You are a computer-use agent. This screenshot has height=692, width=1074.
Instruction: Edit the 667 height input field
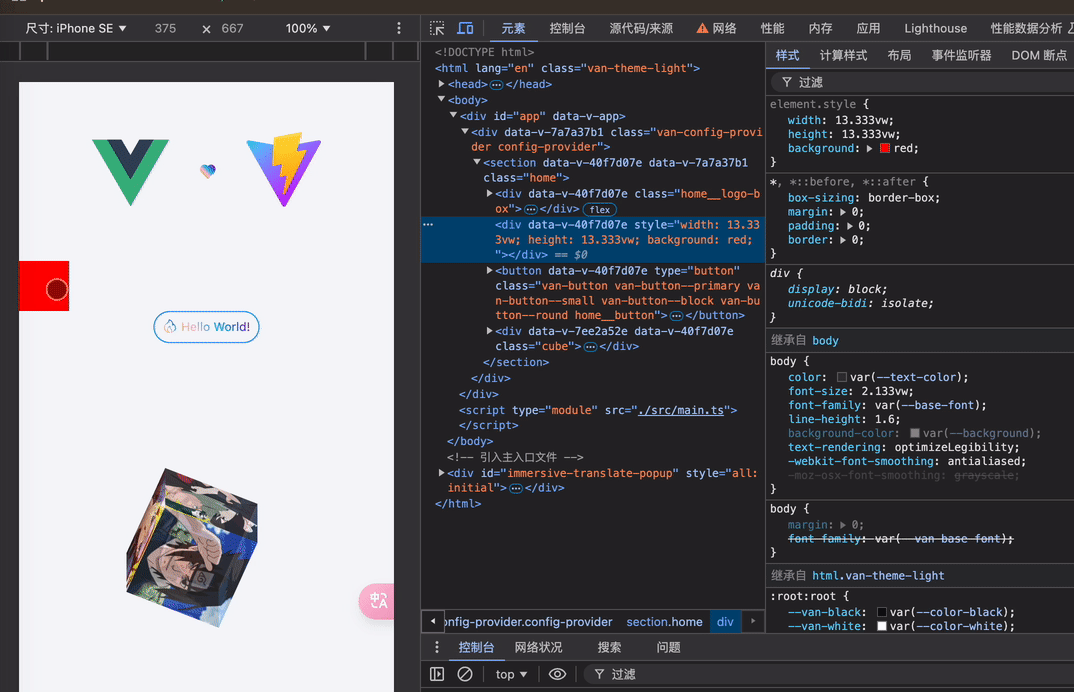232,28
